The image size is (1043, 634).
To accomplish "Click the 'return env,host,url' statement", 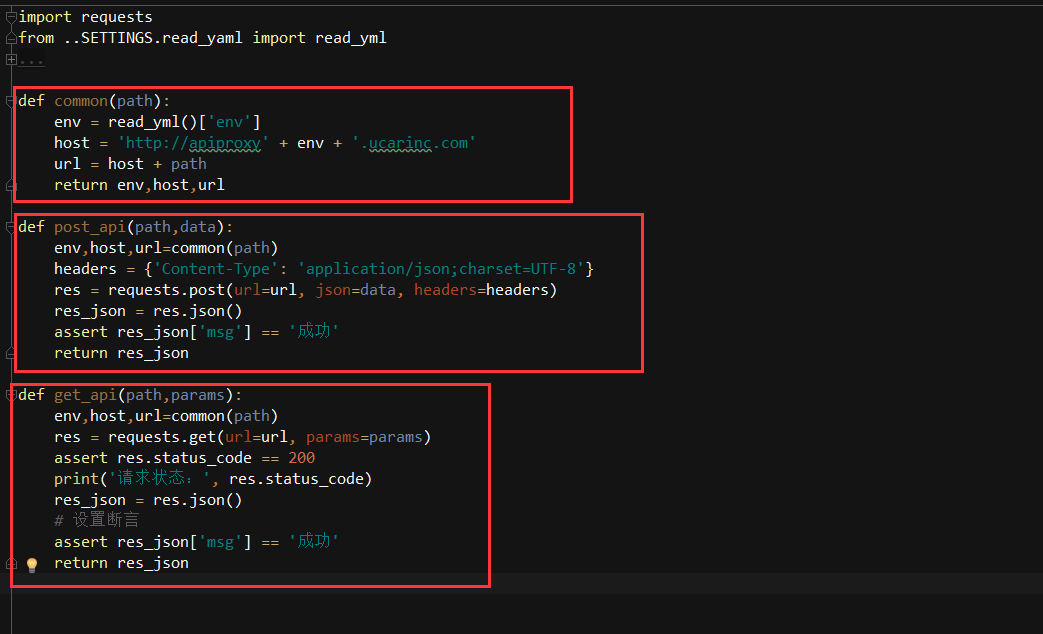I will [139, 185].
